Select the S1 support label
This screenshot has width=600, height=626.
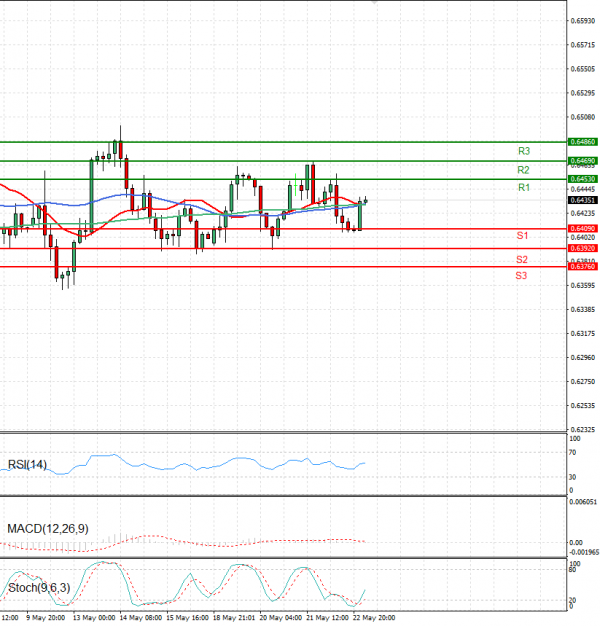tap(522, 235)
